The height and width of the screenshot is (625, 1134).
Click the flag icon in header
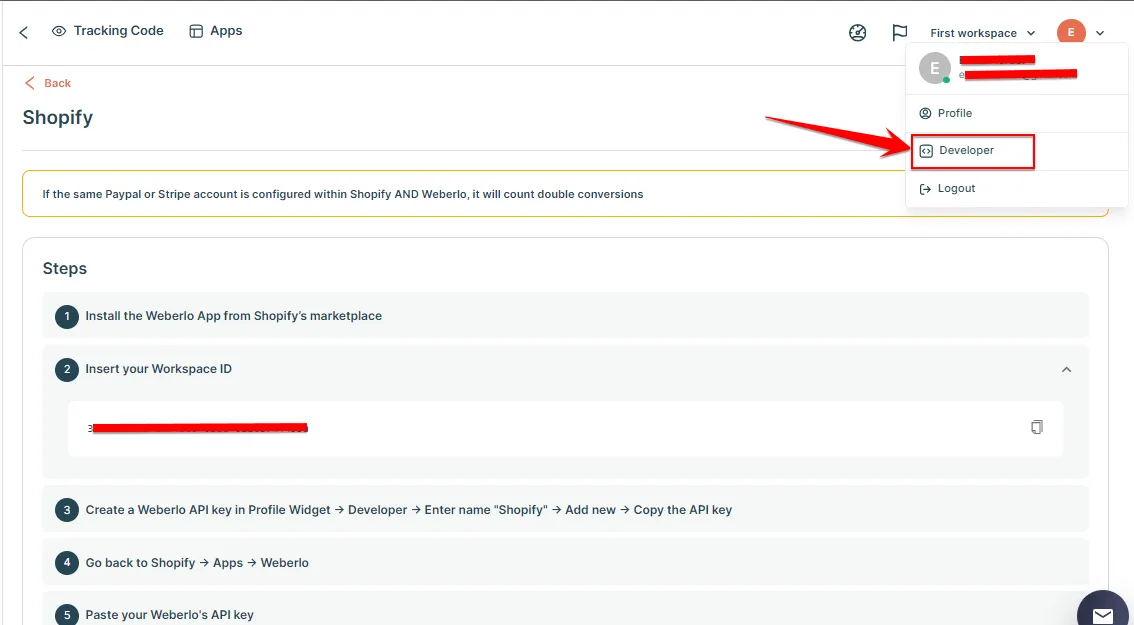[x=900, y=33]
